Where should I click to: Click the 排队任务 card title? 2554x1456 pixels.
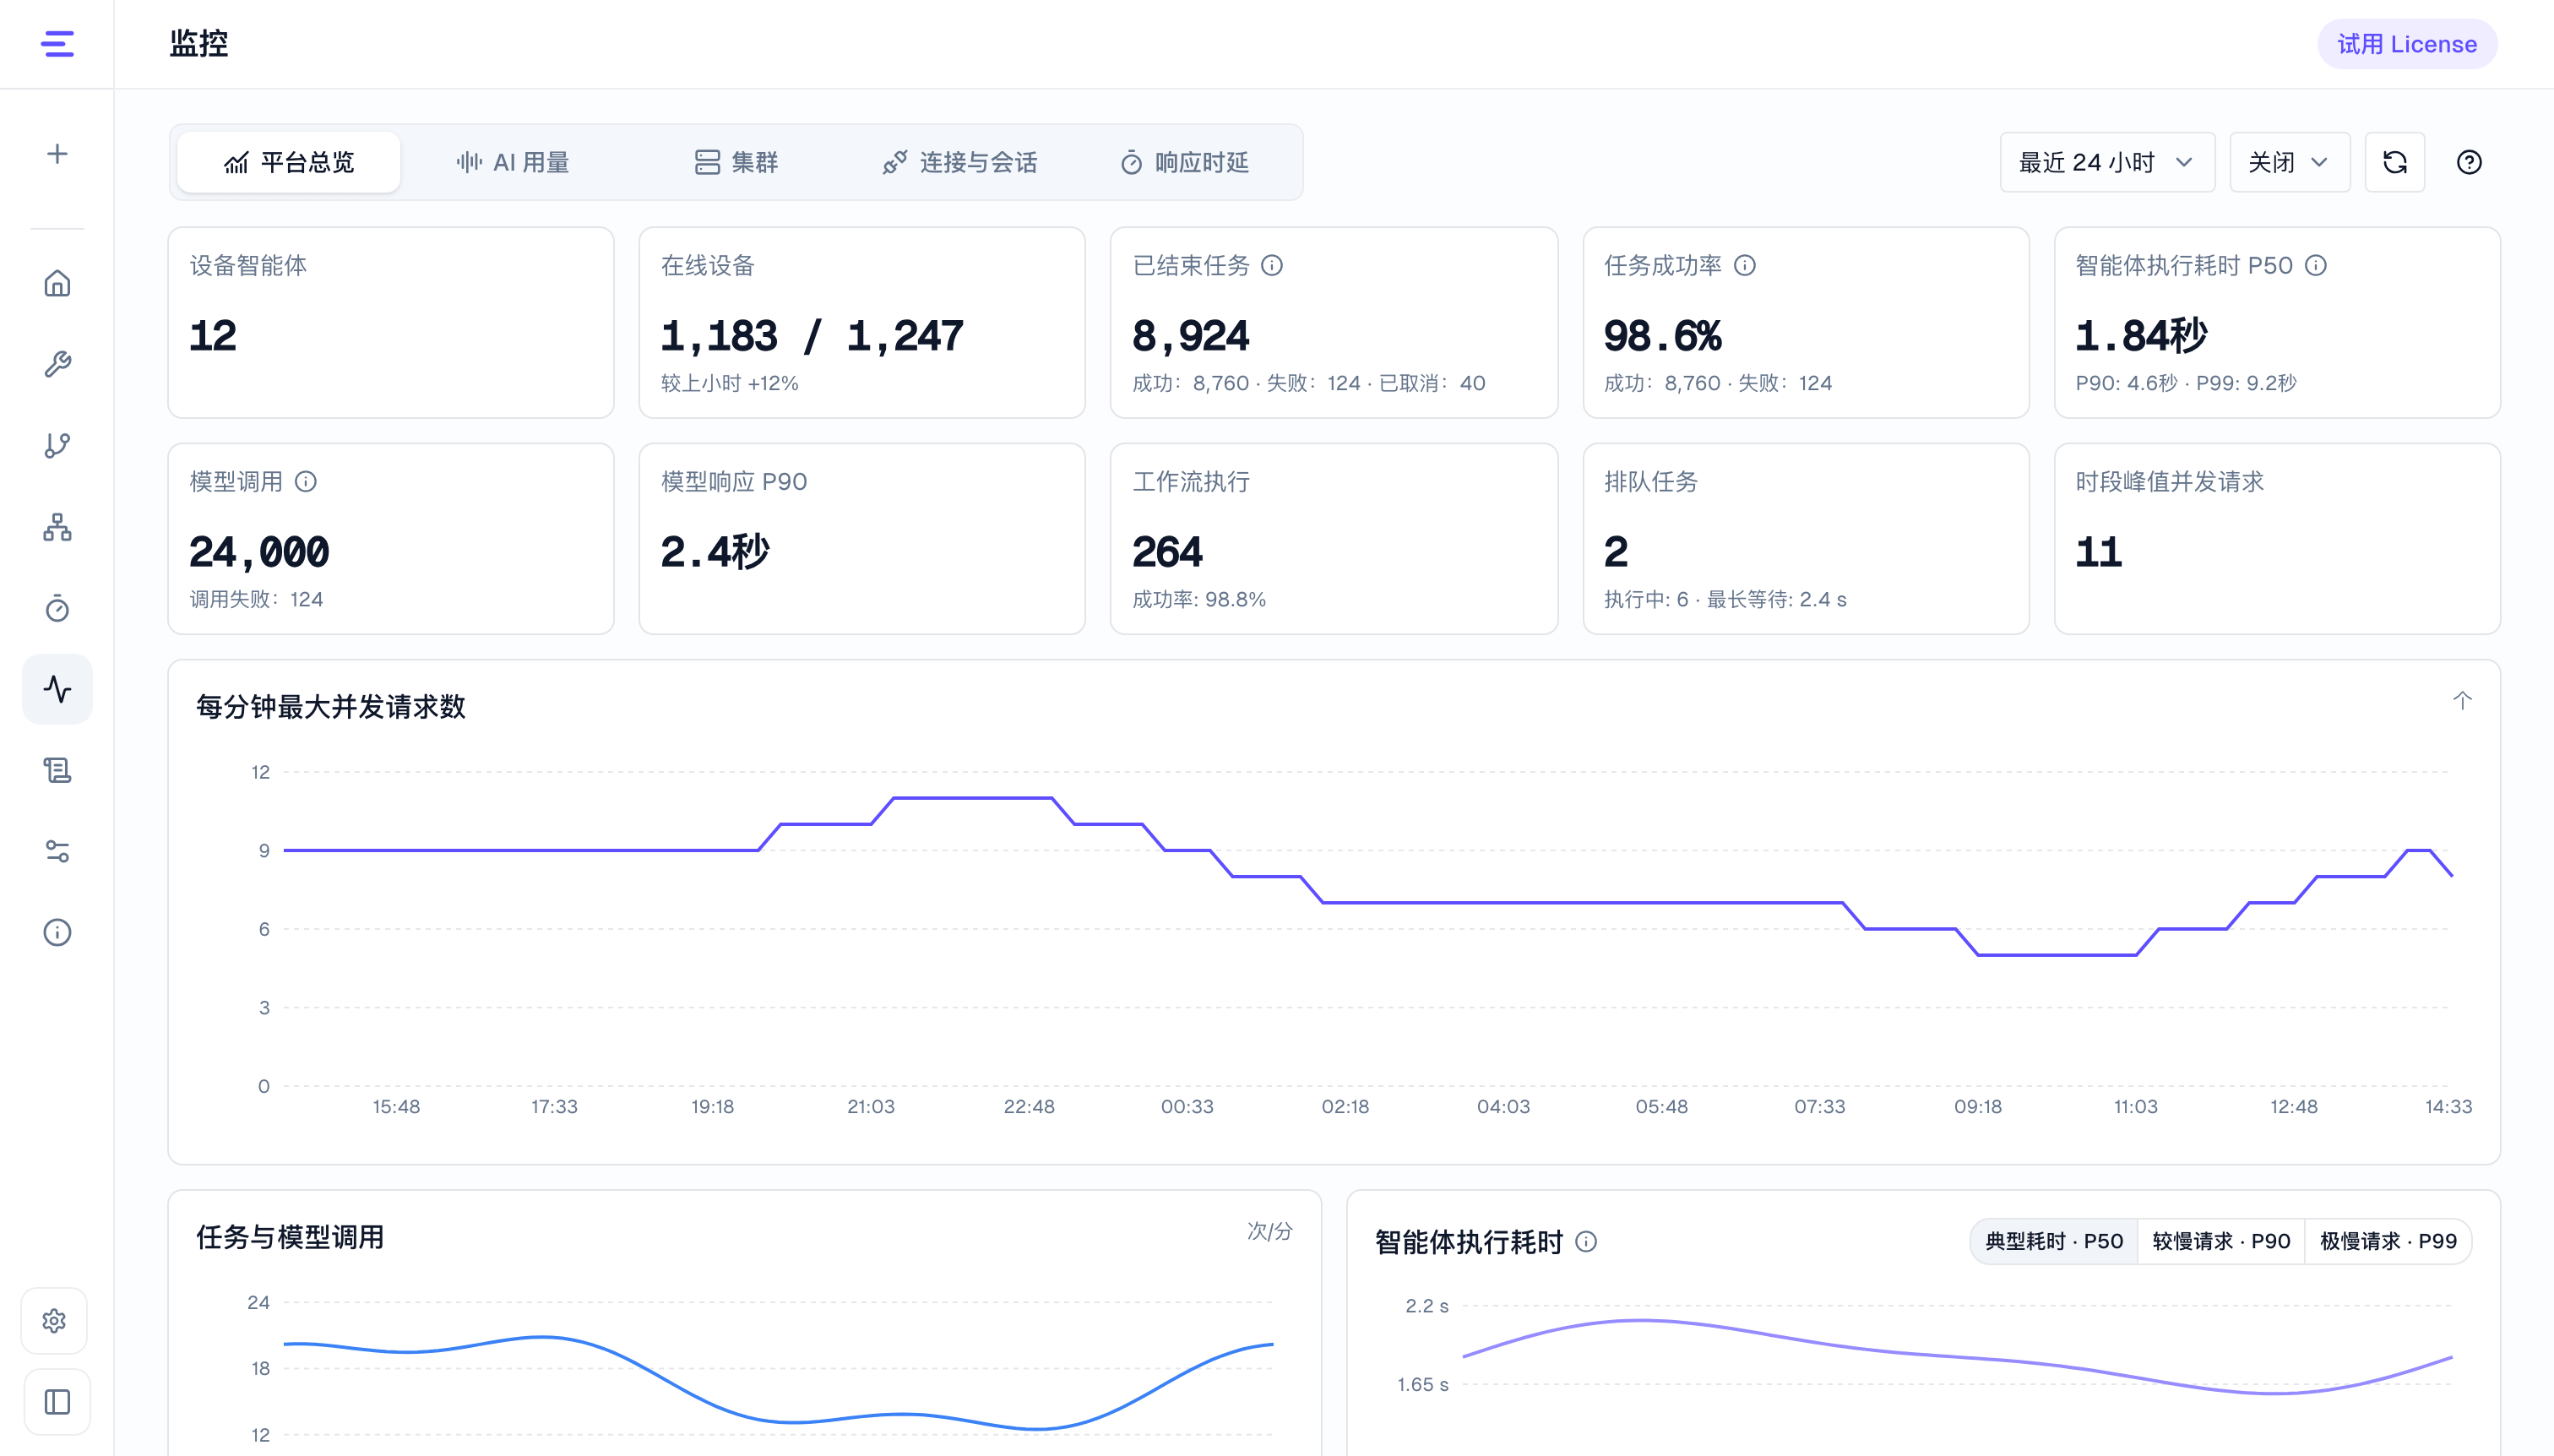point(1651,482)
